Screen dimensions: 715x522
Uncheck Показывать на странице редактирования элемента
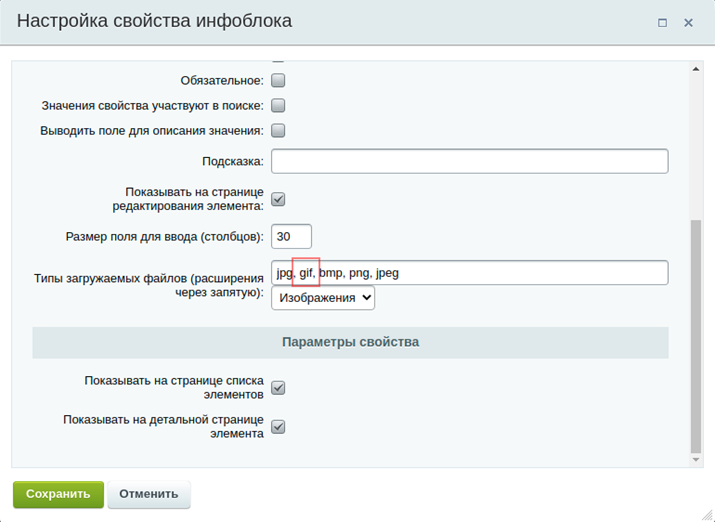pos(279,199)
